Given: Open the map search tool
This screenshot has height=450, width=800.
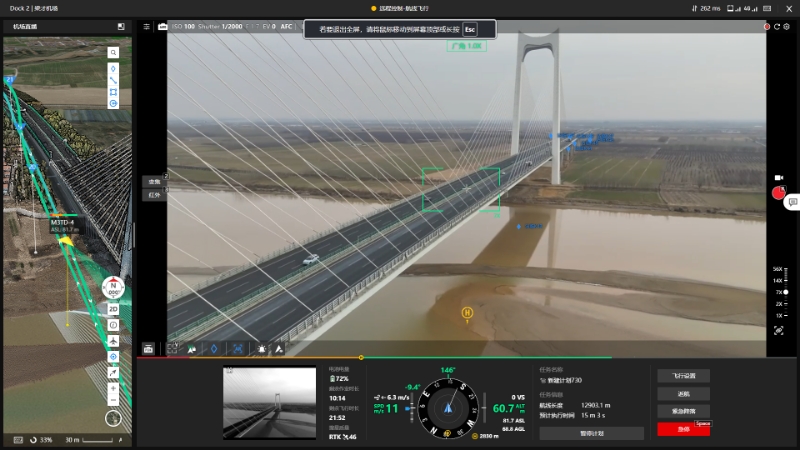Looking at the screenshot, I should 114,52.
